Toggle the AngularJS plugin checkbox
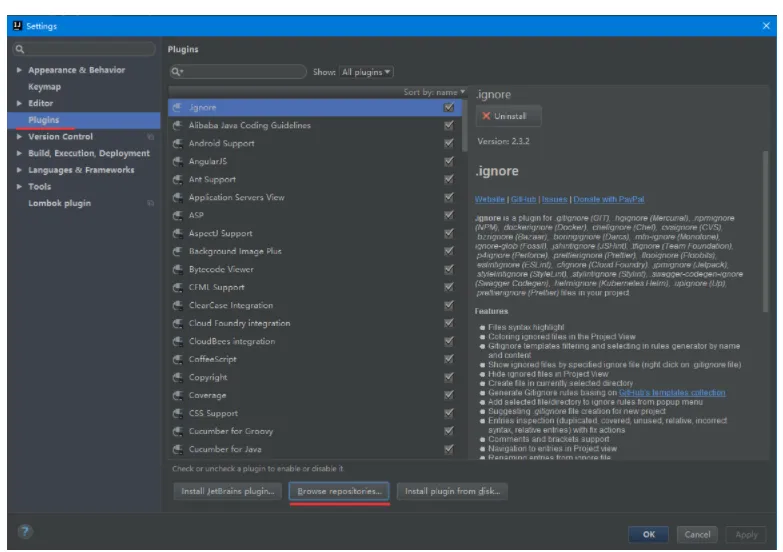783x552 pixels. (449, 161)
